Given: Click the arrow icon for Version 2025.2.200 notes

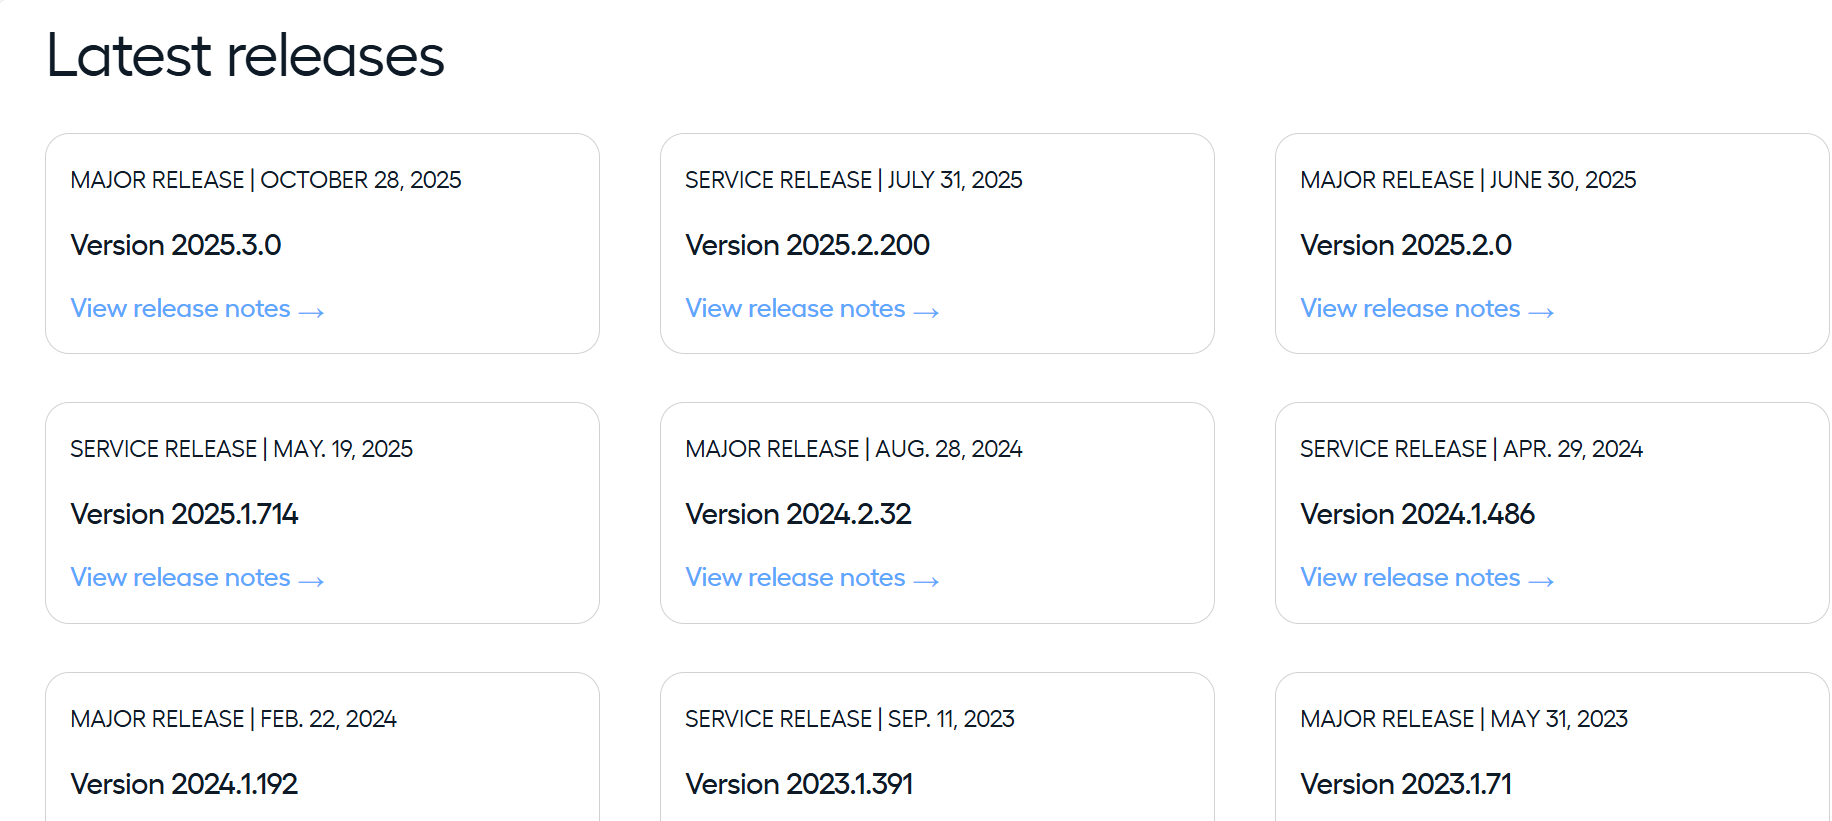Looking at the screenshot, I should click(x=926, y=312).
